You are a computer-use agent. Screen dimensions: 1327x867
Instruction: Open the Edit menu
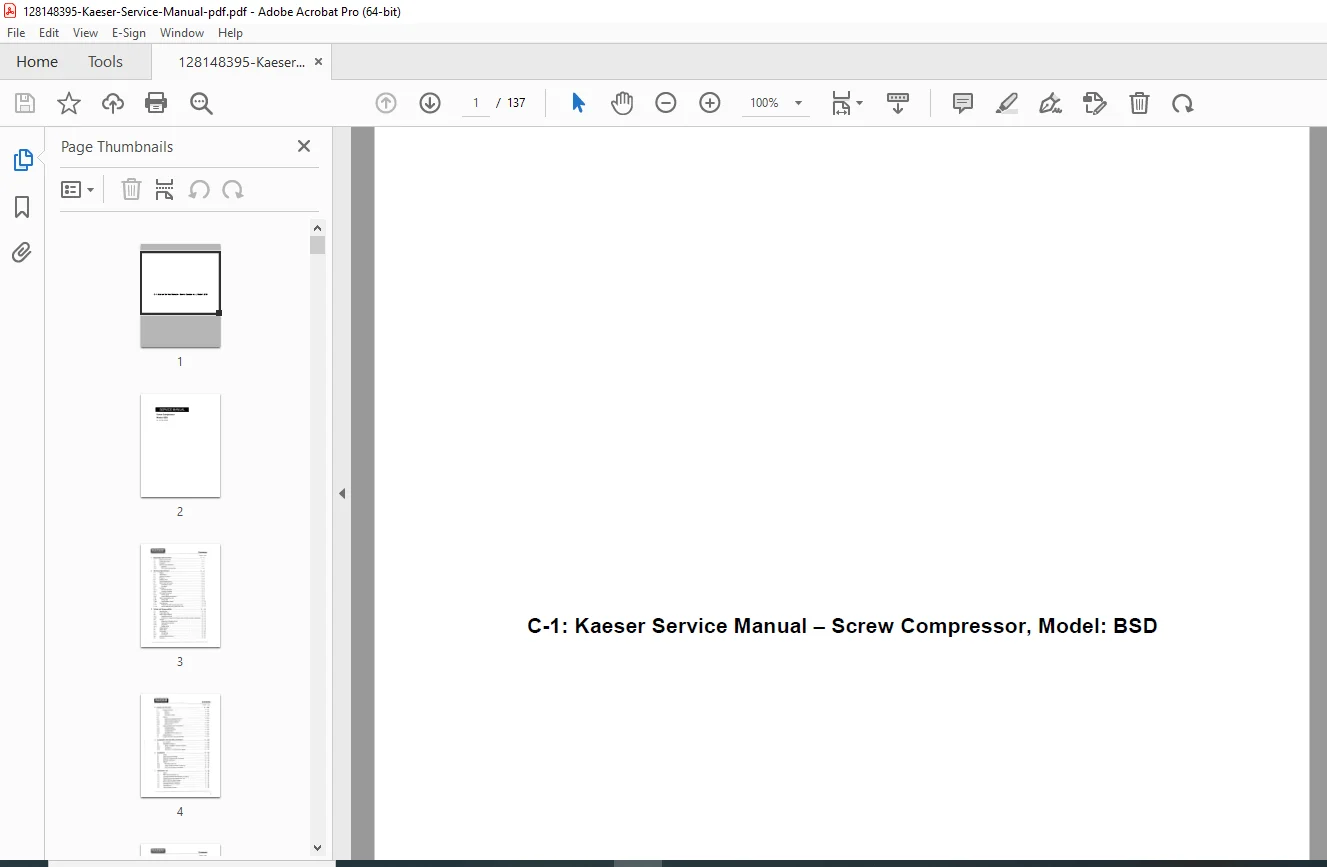point(49,33)
